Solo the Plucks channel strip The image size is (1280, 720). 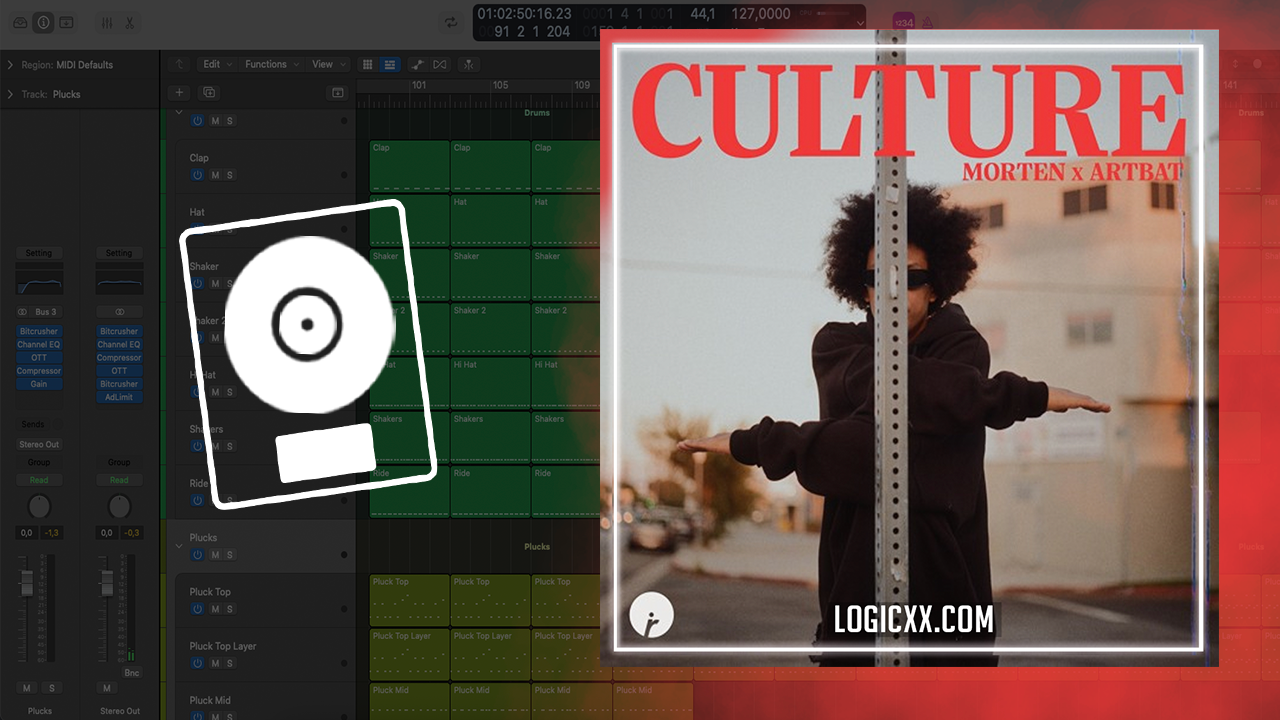pyautogui.click(x=52, y=688)
